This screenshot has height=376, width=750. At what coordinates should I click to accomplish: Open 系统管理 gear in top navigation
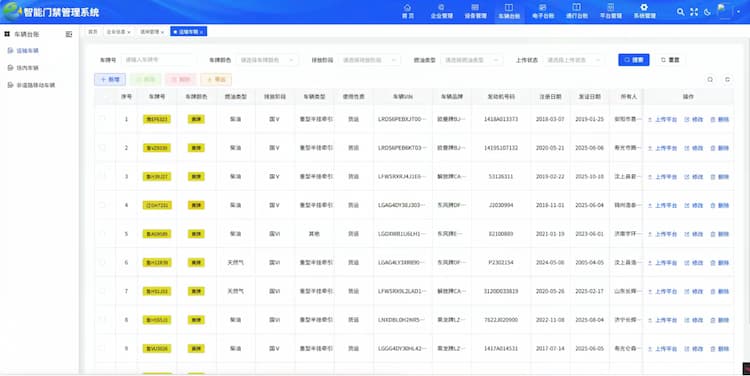tap(644, 11)
